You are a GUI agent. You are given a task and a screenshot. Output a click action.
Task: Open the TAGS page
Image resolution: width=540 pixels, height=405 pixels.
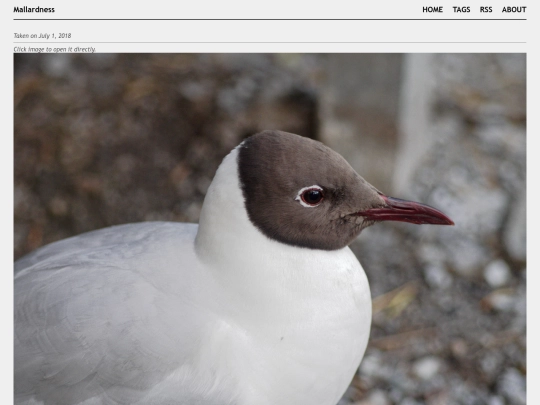coord(461,10)
